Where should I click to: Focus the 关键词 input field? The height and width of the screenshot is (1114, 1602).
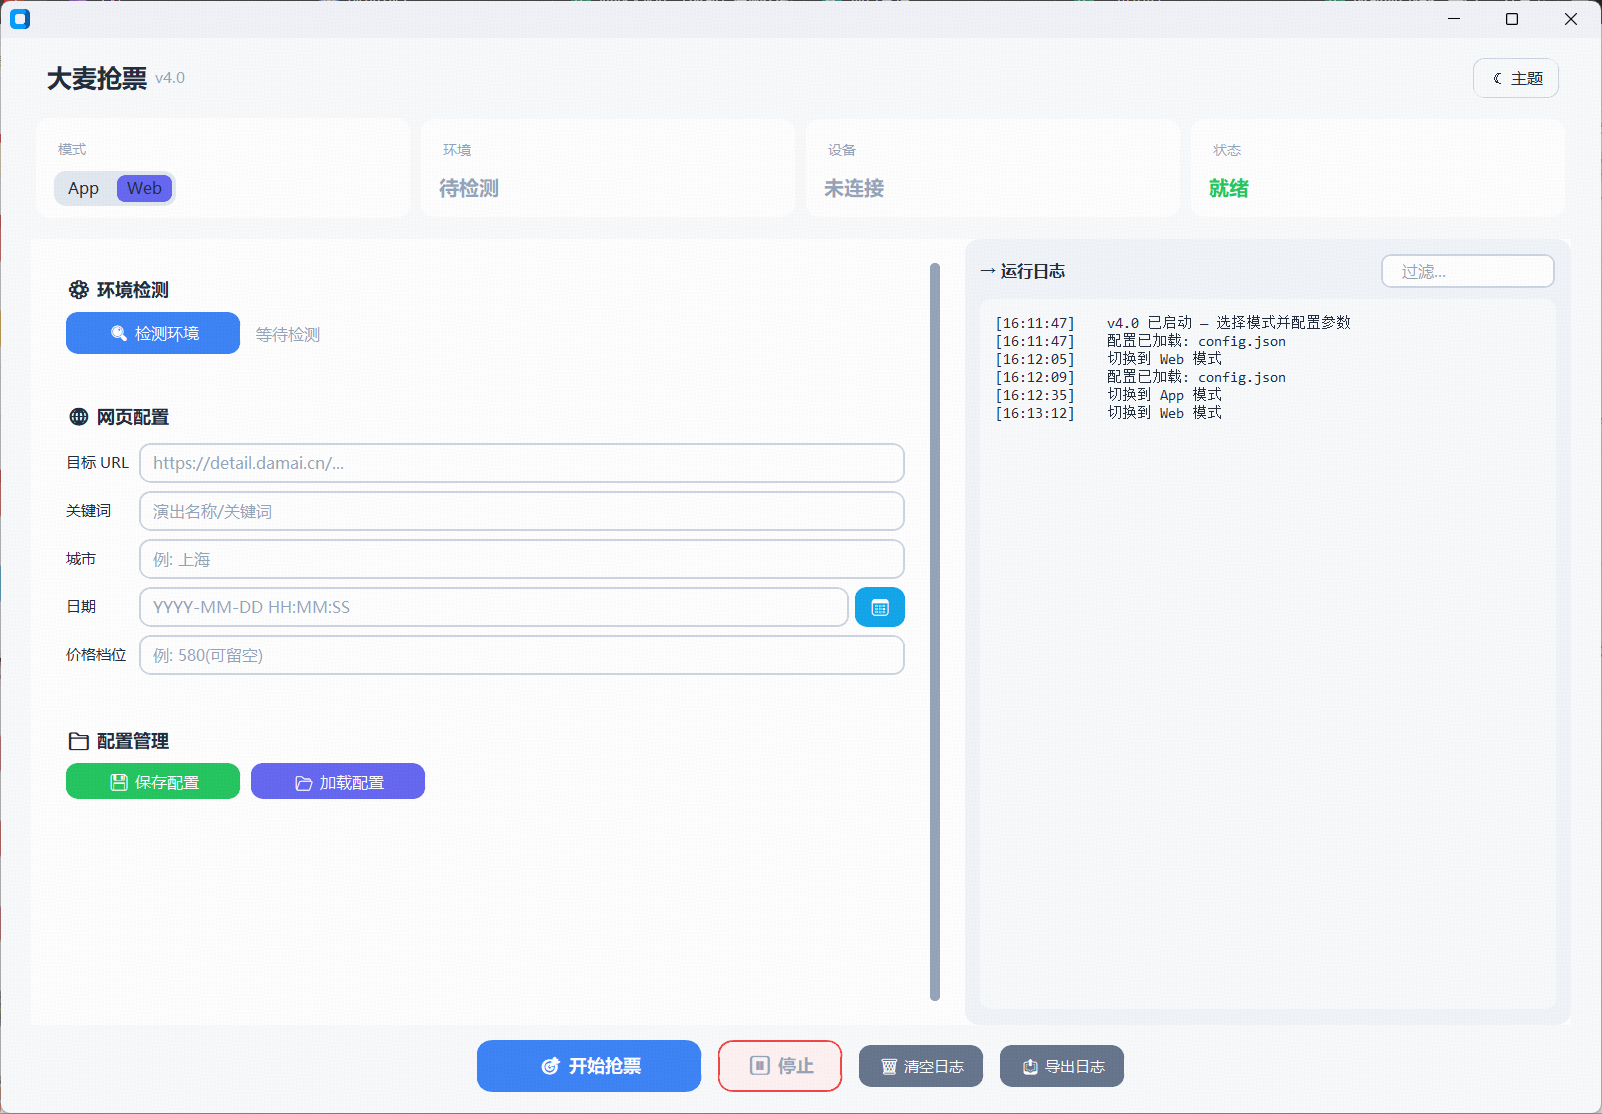(522, 511)
